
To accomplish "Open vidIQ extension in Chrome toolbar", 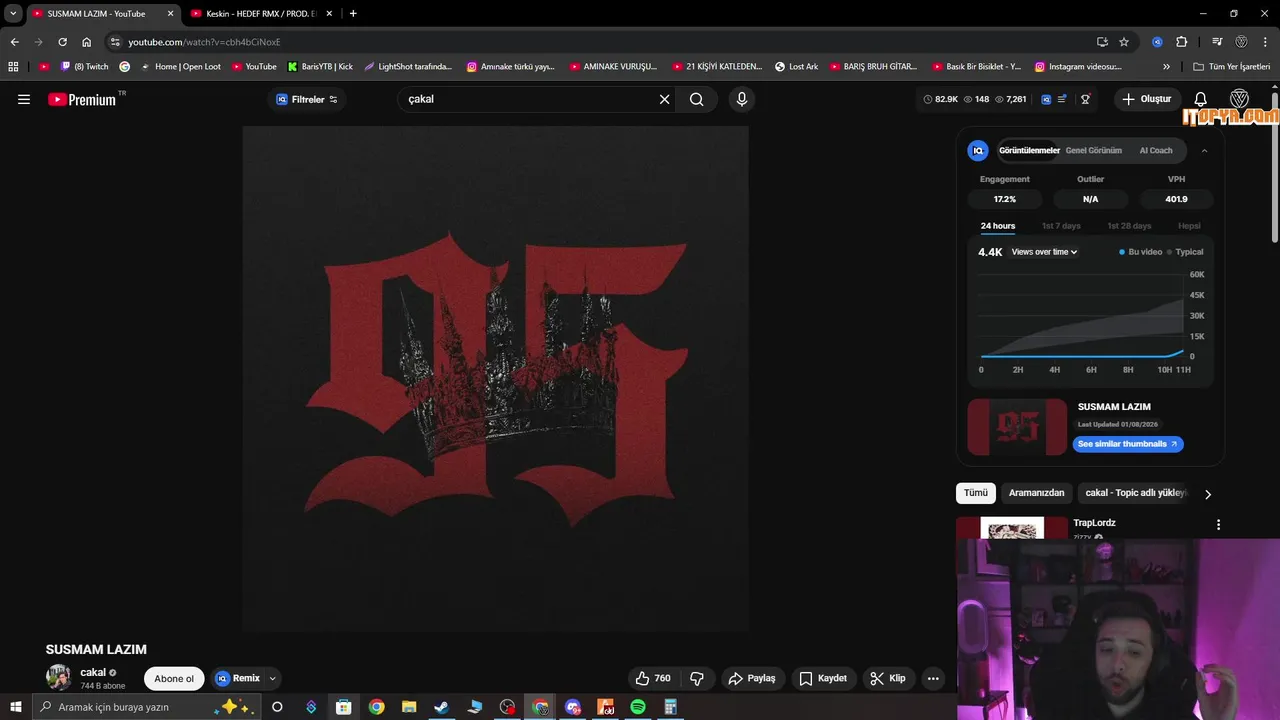I will [1157, 42].
